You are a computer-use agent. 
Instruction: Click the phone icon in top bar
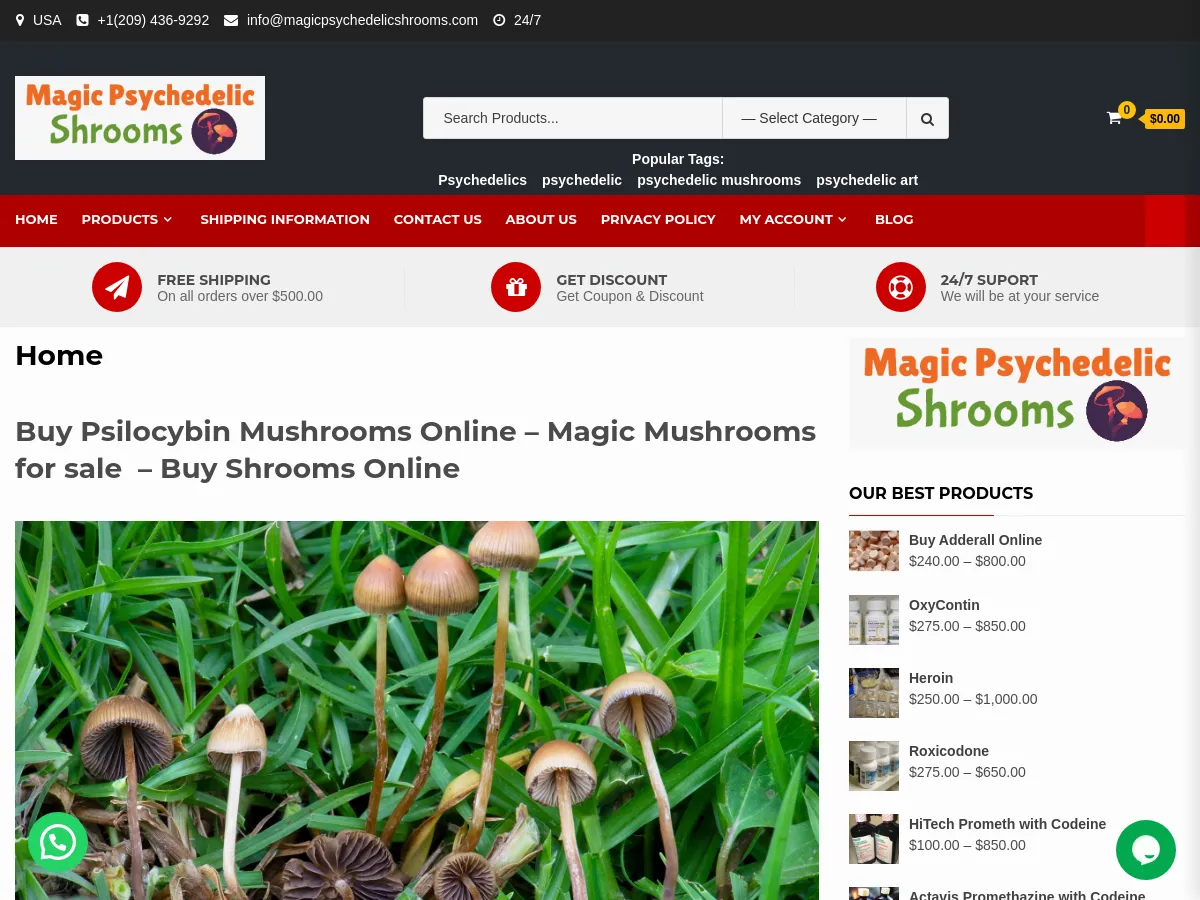pos(83,20)
